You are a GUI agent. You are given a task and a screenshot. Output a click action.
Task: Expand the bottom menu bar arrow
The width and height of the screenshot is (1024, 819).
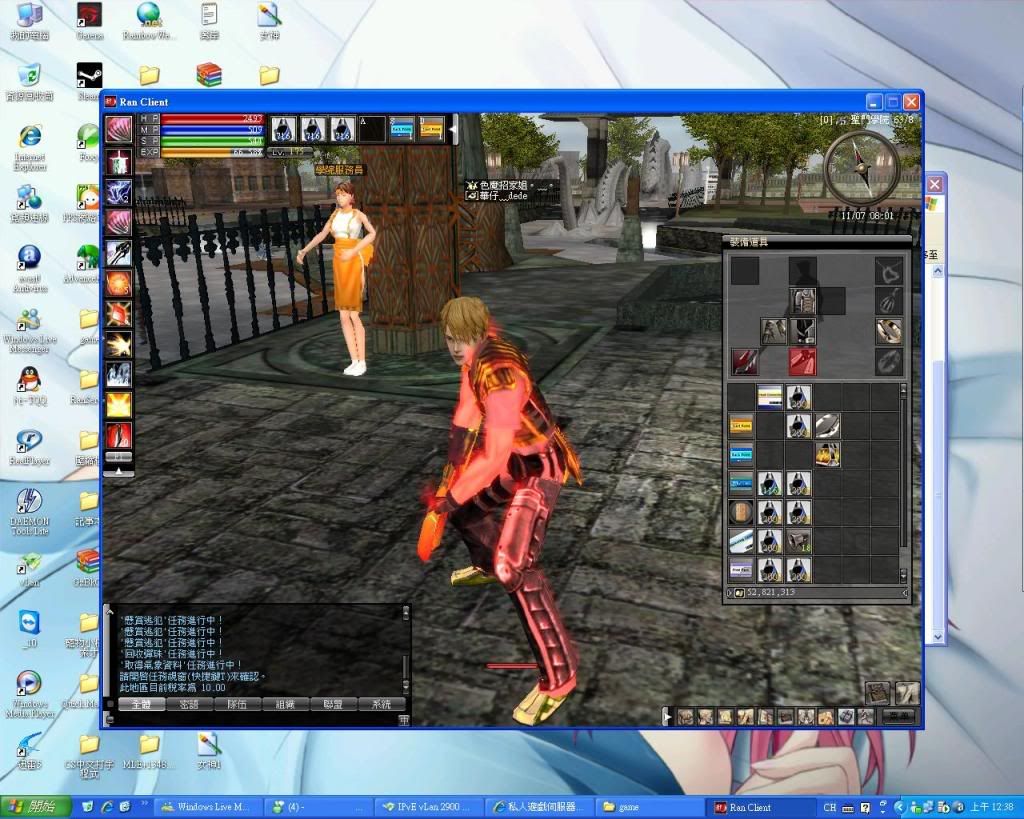click(665, 716)
